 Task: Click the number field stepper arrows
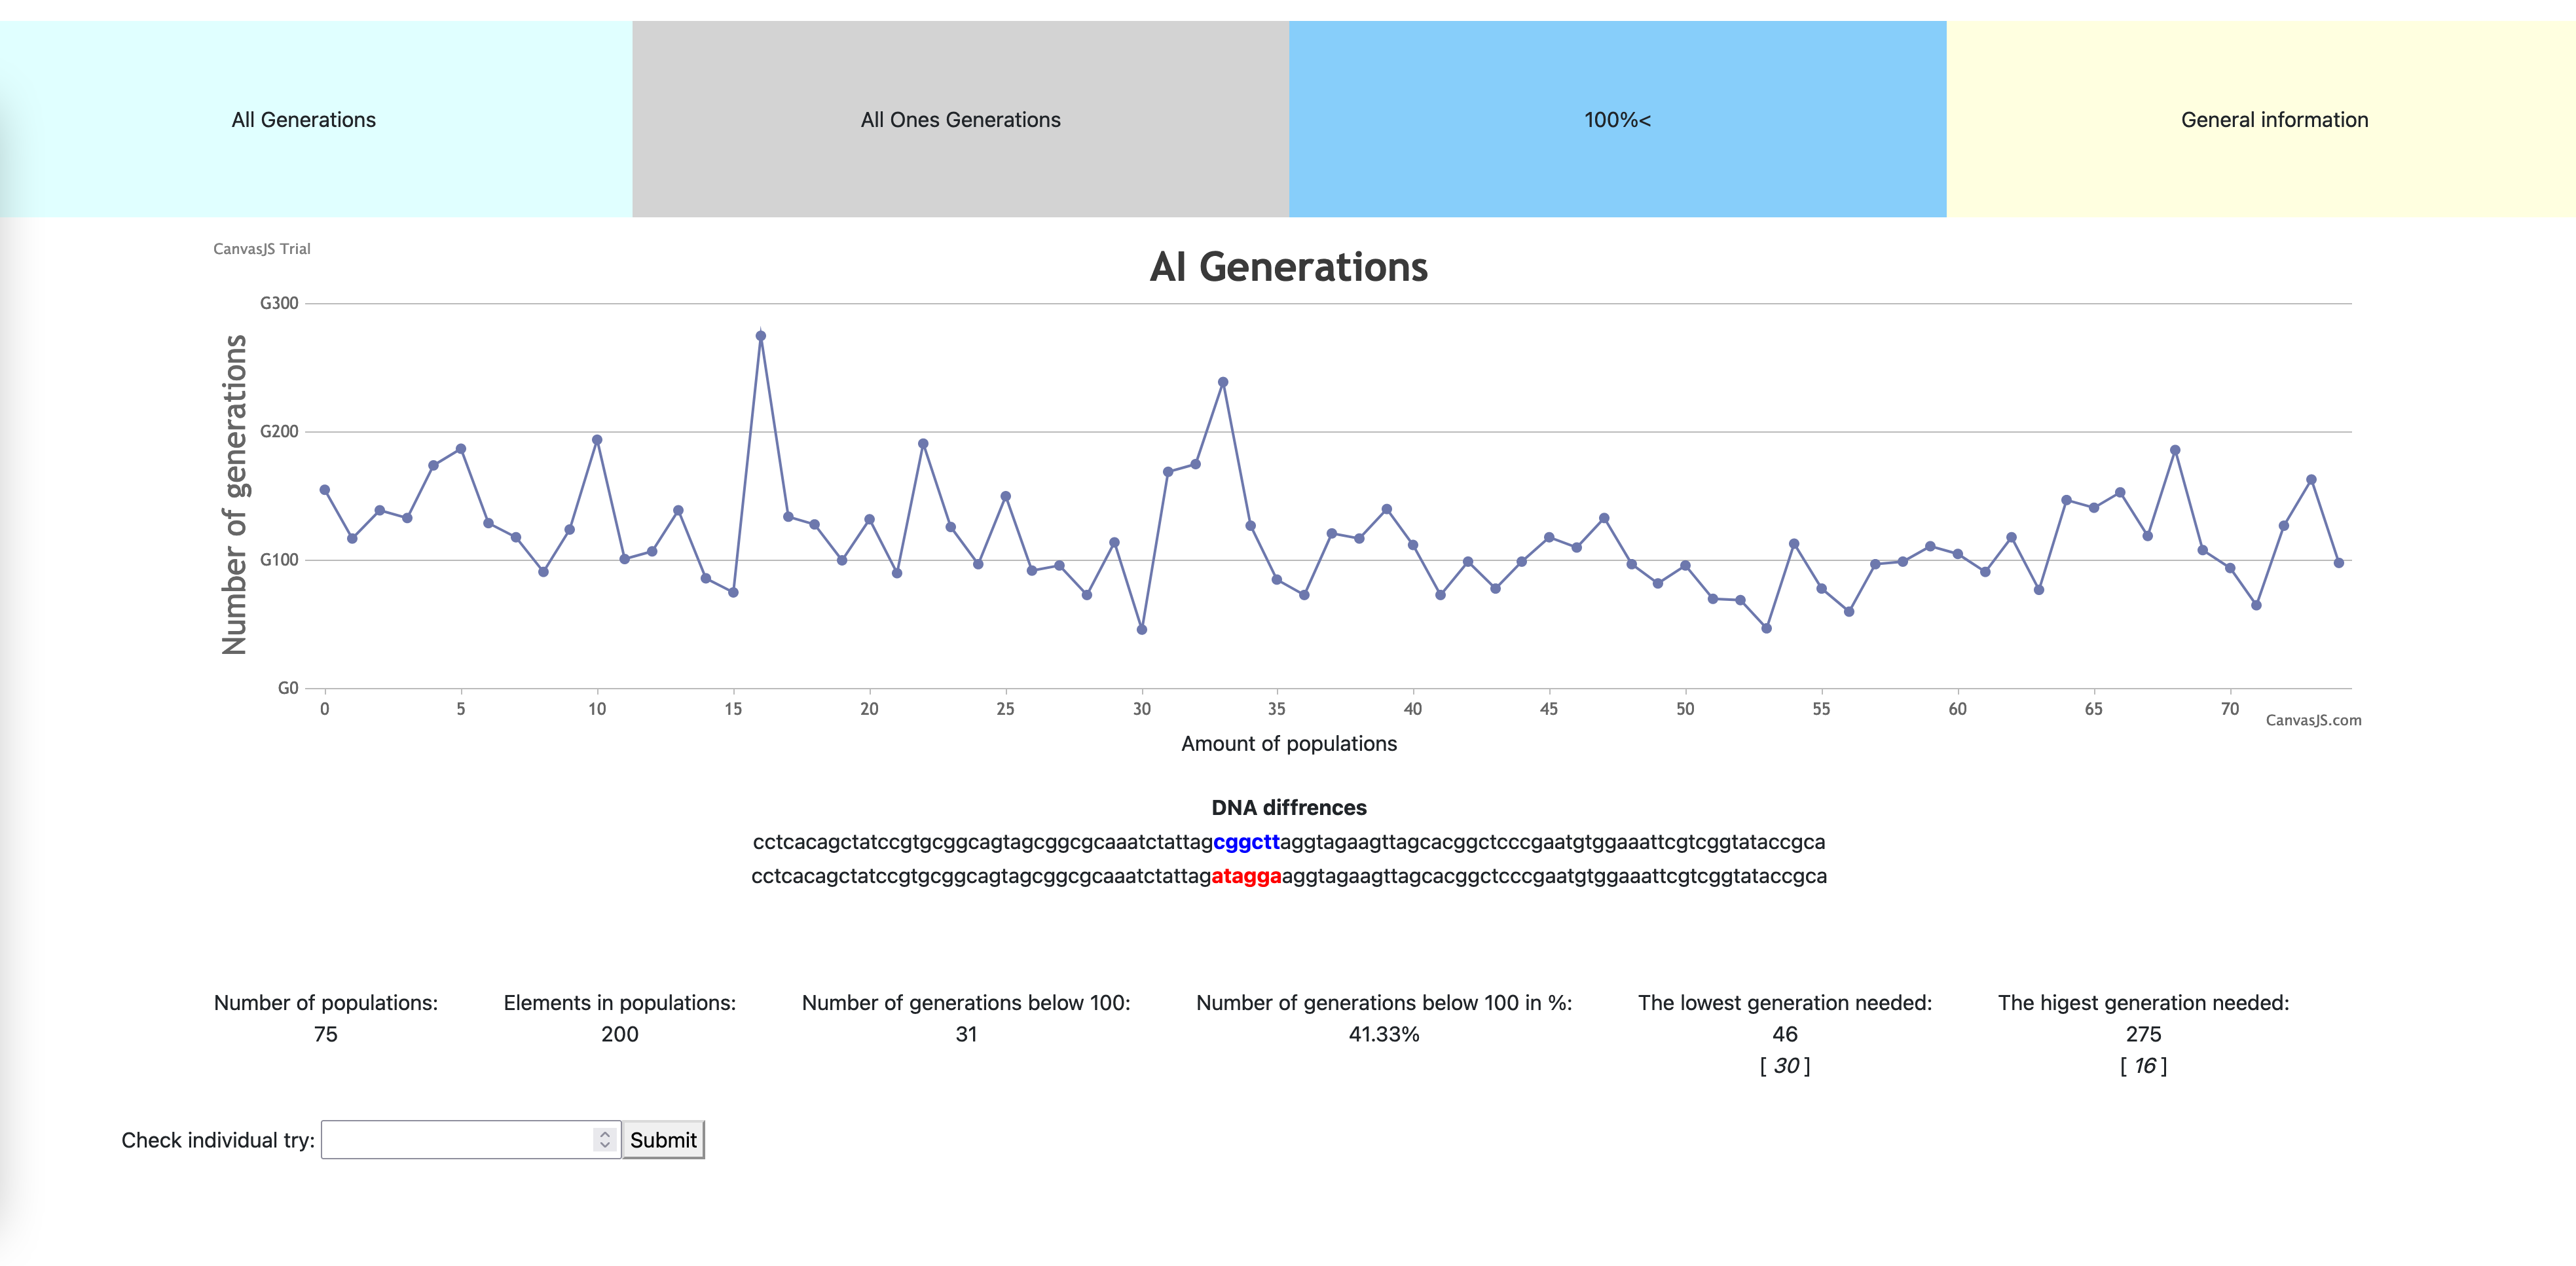(x=604, y=1140)
